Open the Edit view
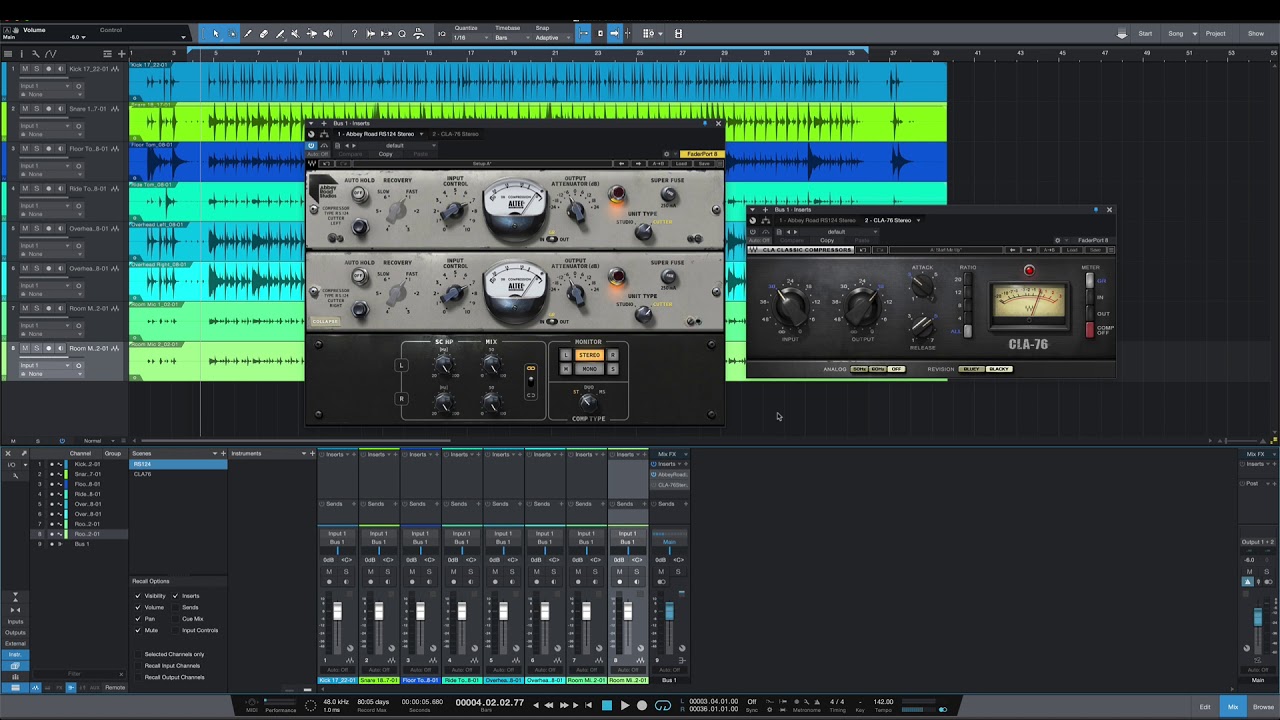1280x720 pixels. tap(1205, 707)
